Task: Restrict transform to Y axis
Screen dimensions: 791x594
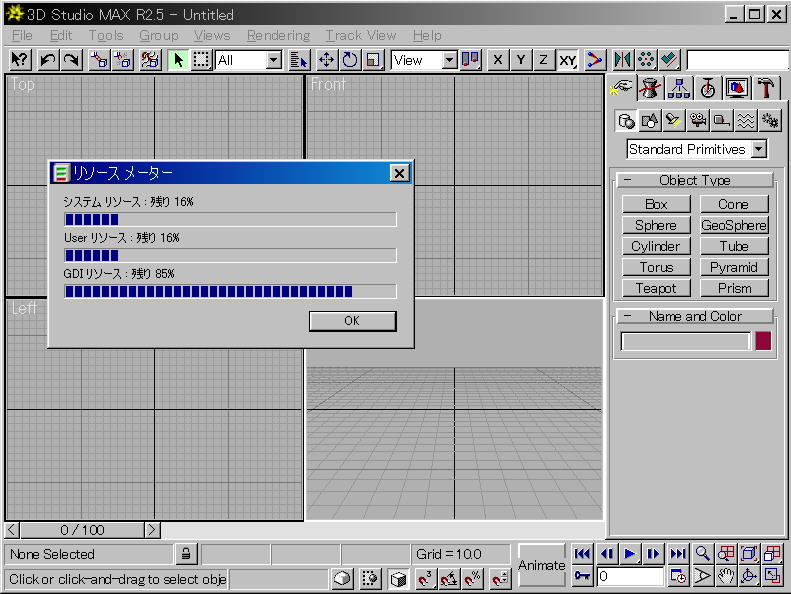Action: pyautogui.click(x=521, y=60)
